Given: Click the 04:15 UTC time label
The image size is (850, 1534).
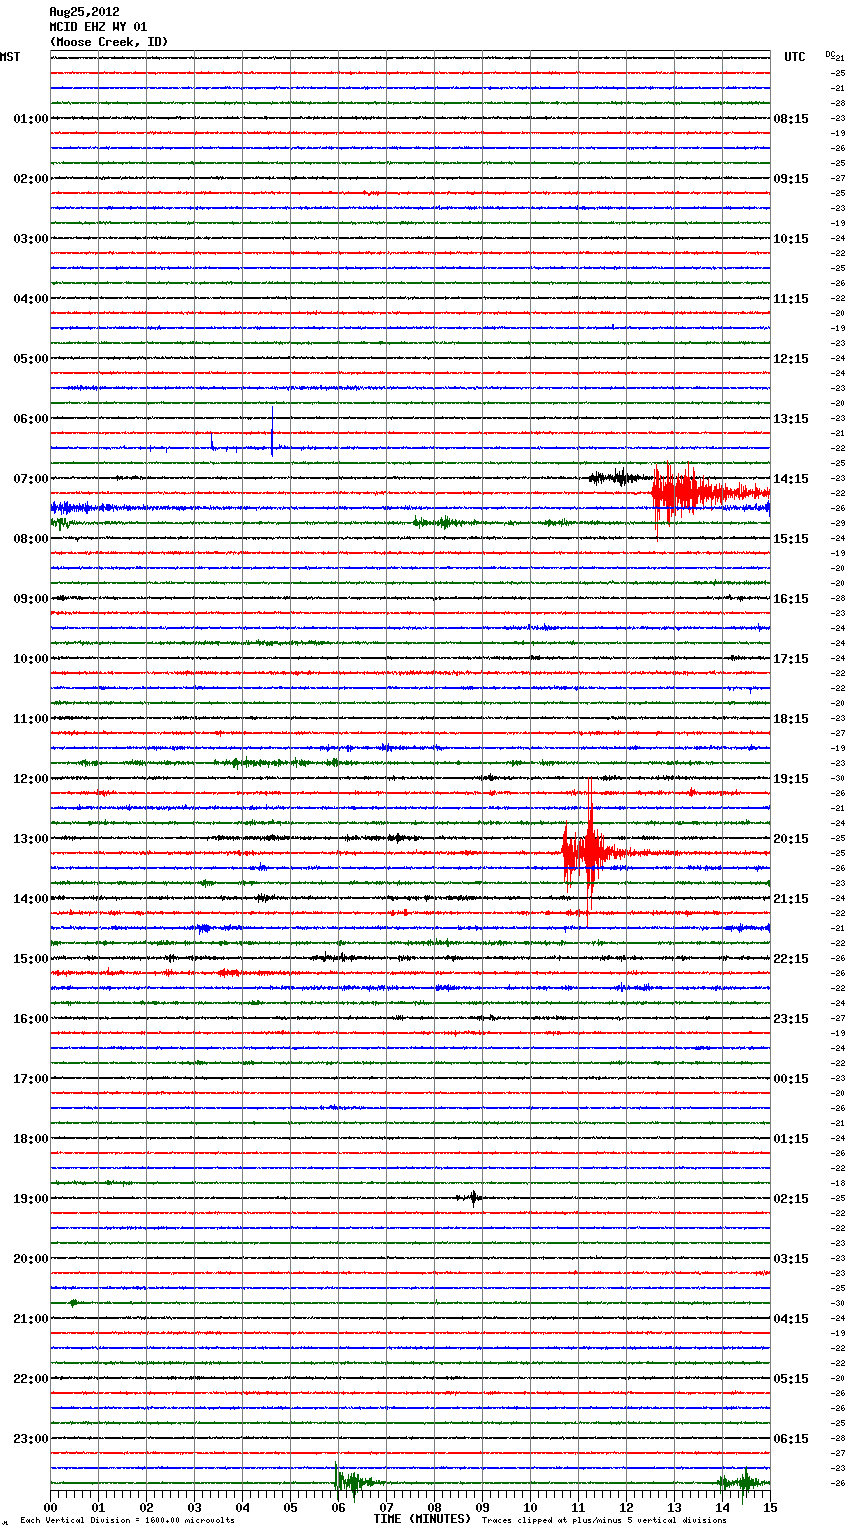Looking at the screenshot, I should tap(791, 1319).
